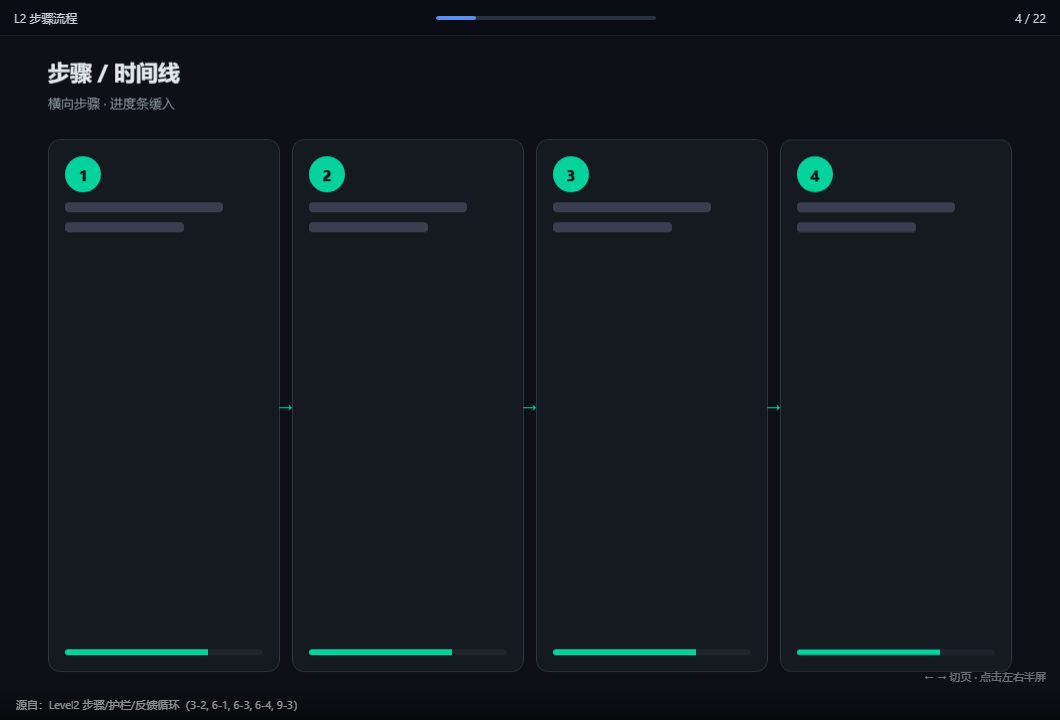Click the "横向步骤 · 进度条缓入" subtitle
The height and width of the screenshot is (720, 1060).
111,104
